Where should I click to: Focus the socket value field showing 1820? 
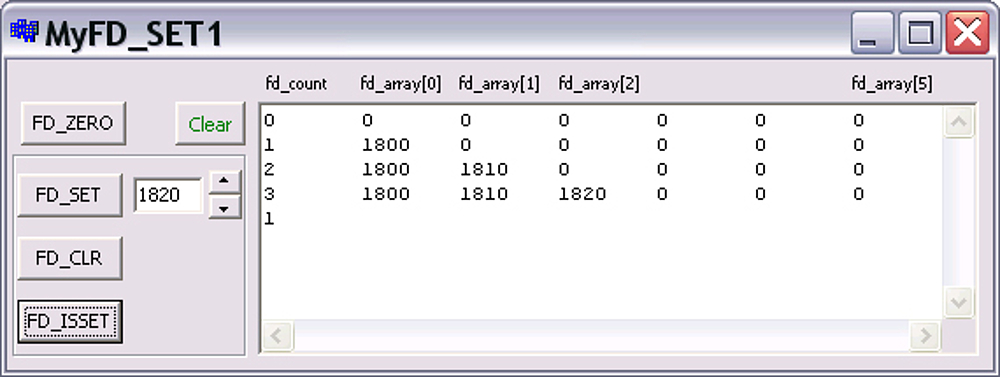(168, 195)
